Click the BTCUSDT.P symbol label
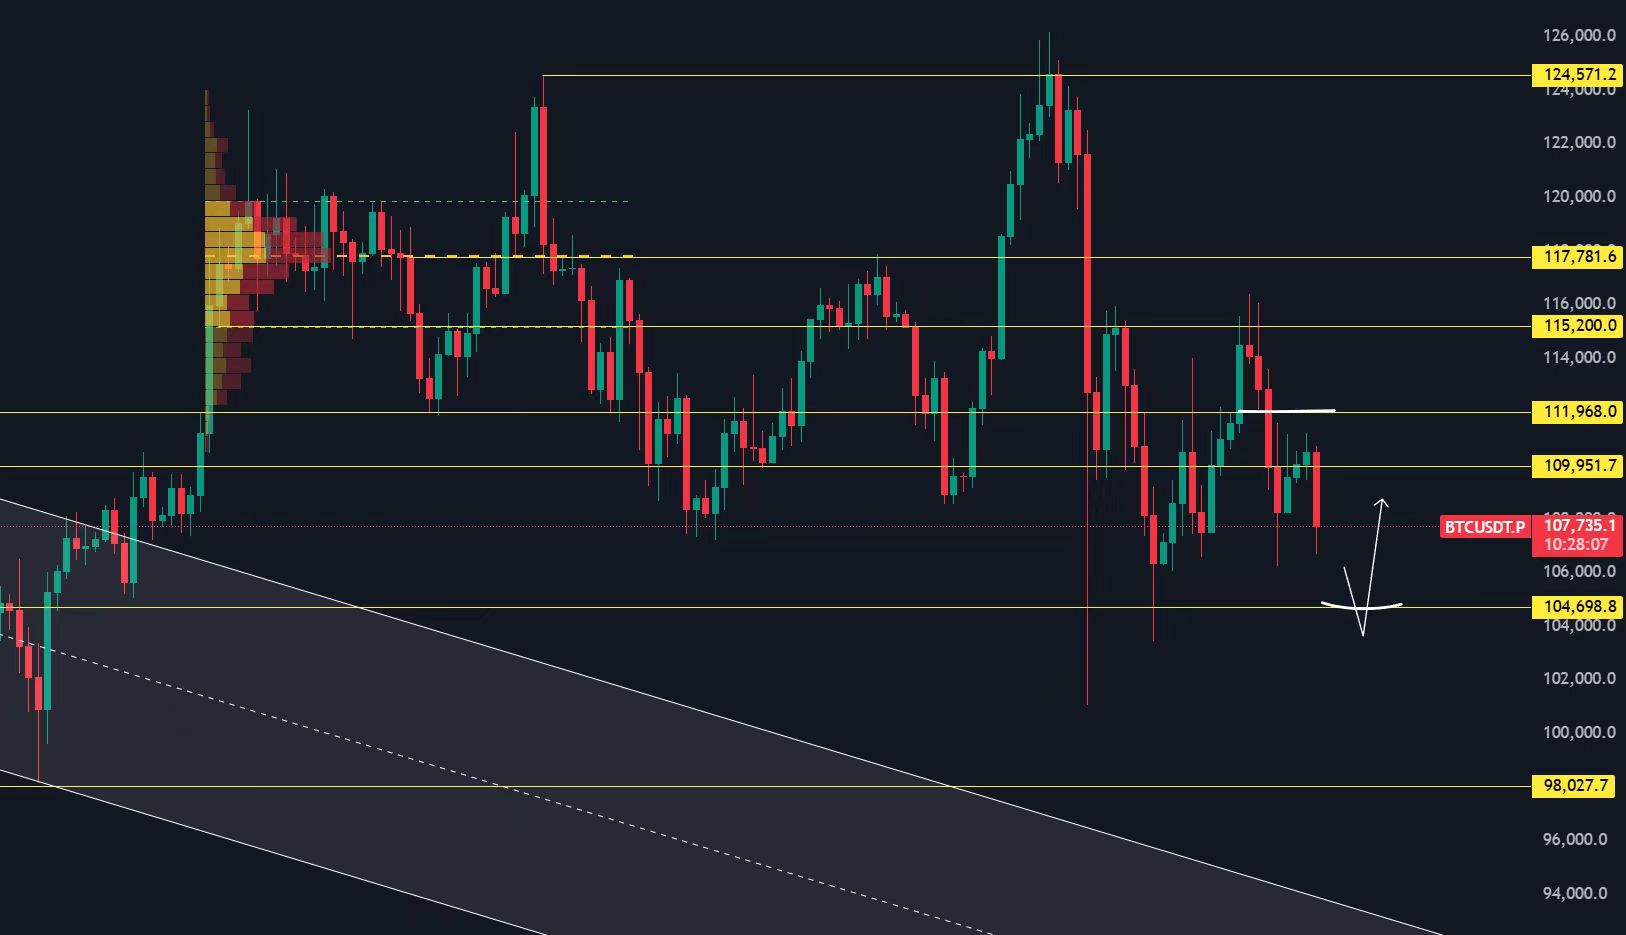Screen dimensions: 1626x935 pyautogui.click(x=1485, y=526)
